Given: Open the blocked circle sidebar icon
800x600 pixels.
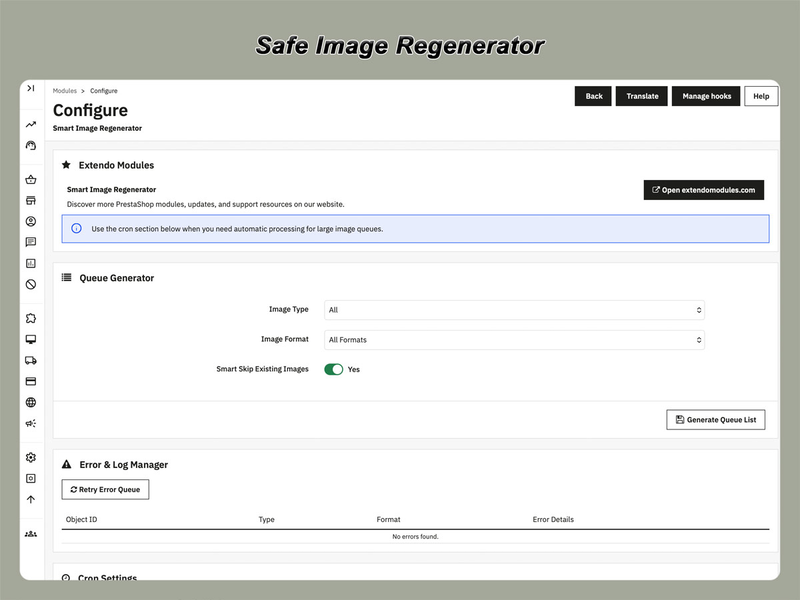Looking at the screenshot, I should (31, 284).
